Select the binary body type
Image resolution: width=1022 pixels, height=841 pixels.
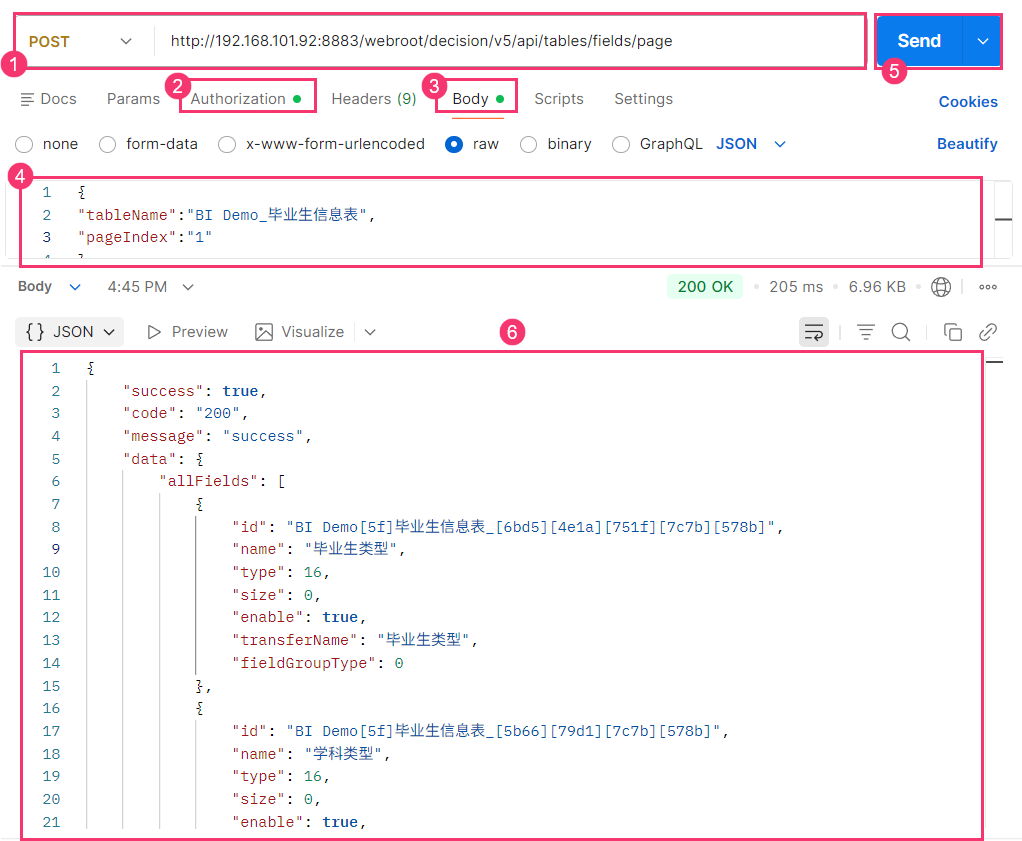pos(529,144)
